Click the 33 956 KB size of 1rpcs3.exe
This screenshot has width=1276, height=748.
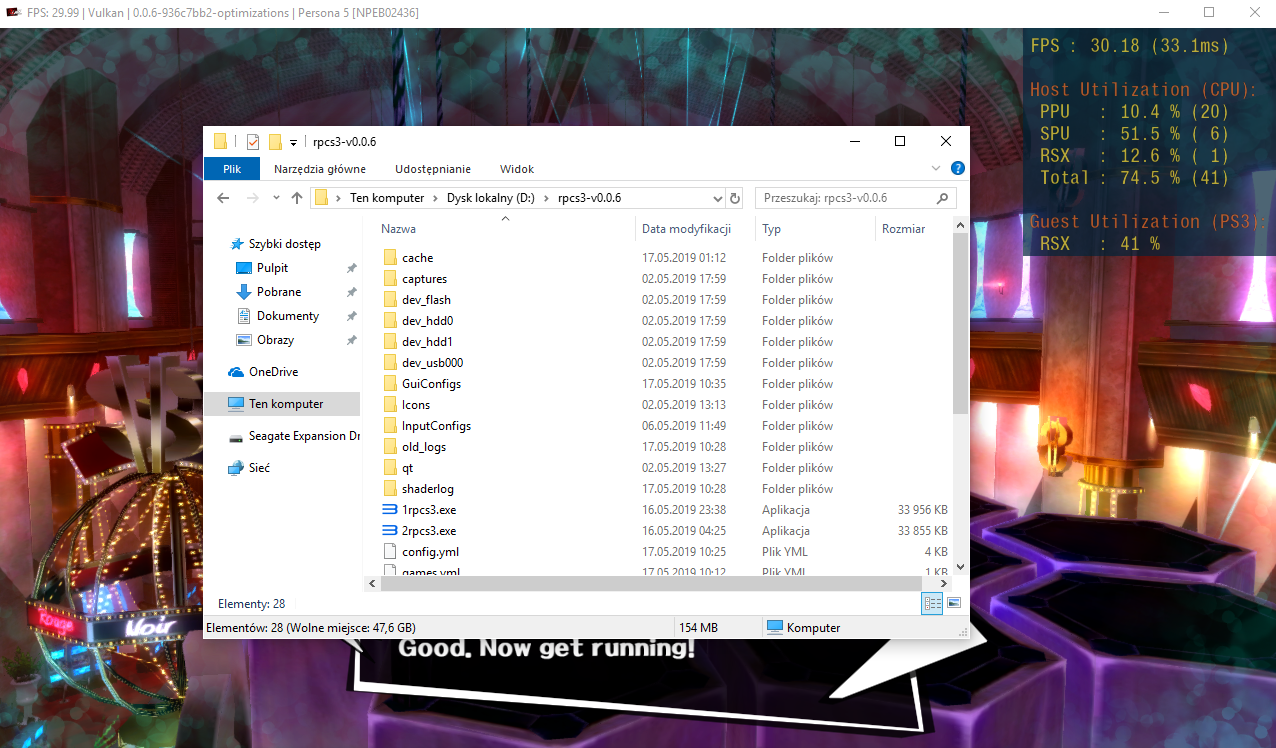[922, 510]
